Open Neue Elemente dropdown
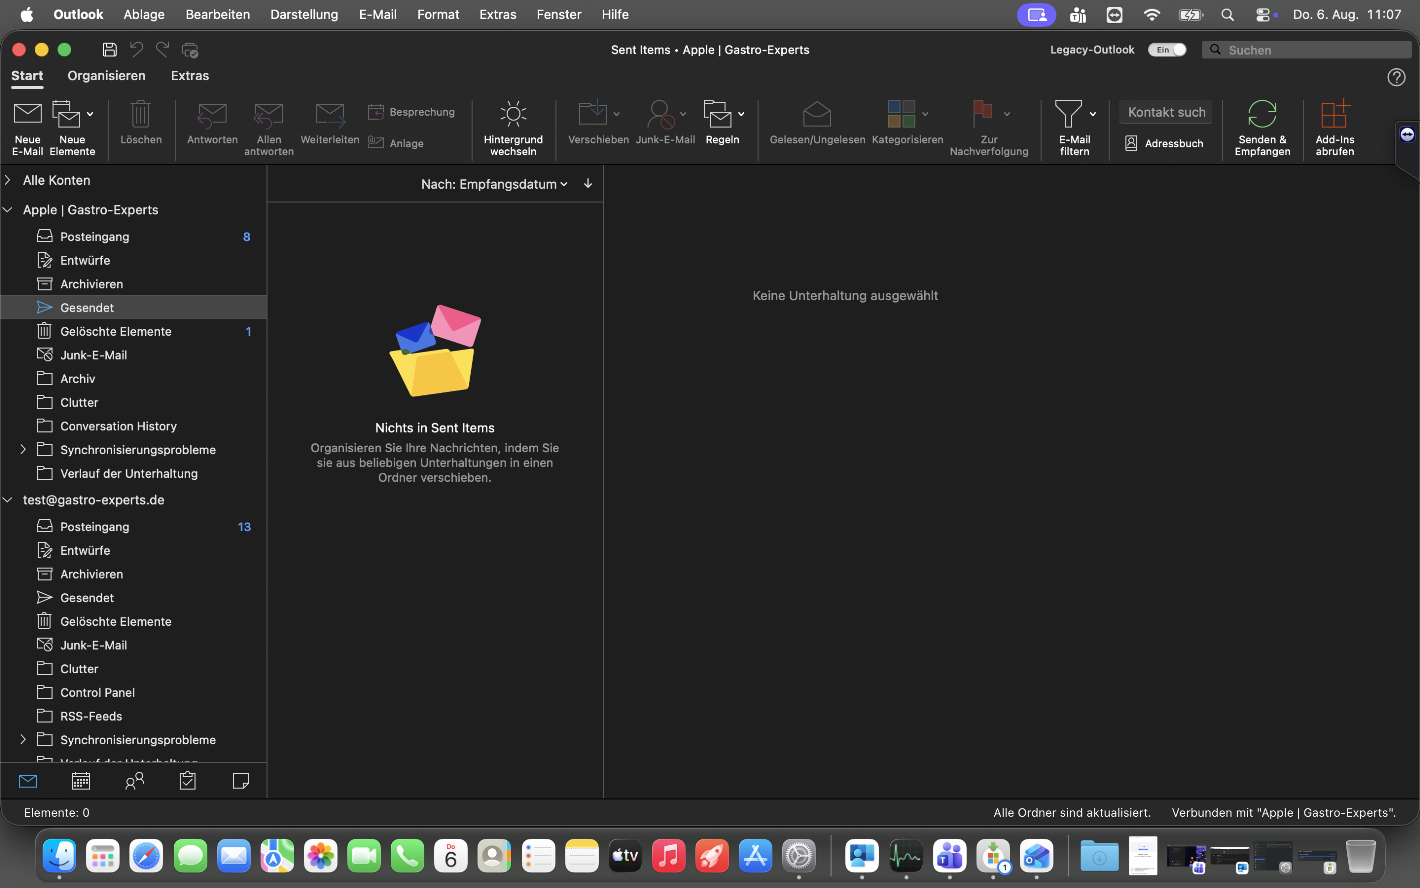1420x888 pixels. (90, 114)
